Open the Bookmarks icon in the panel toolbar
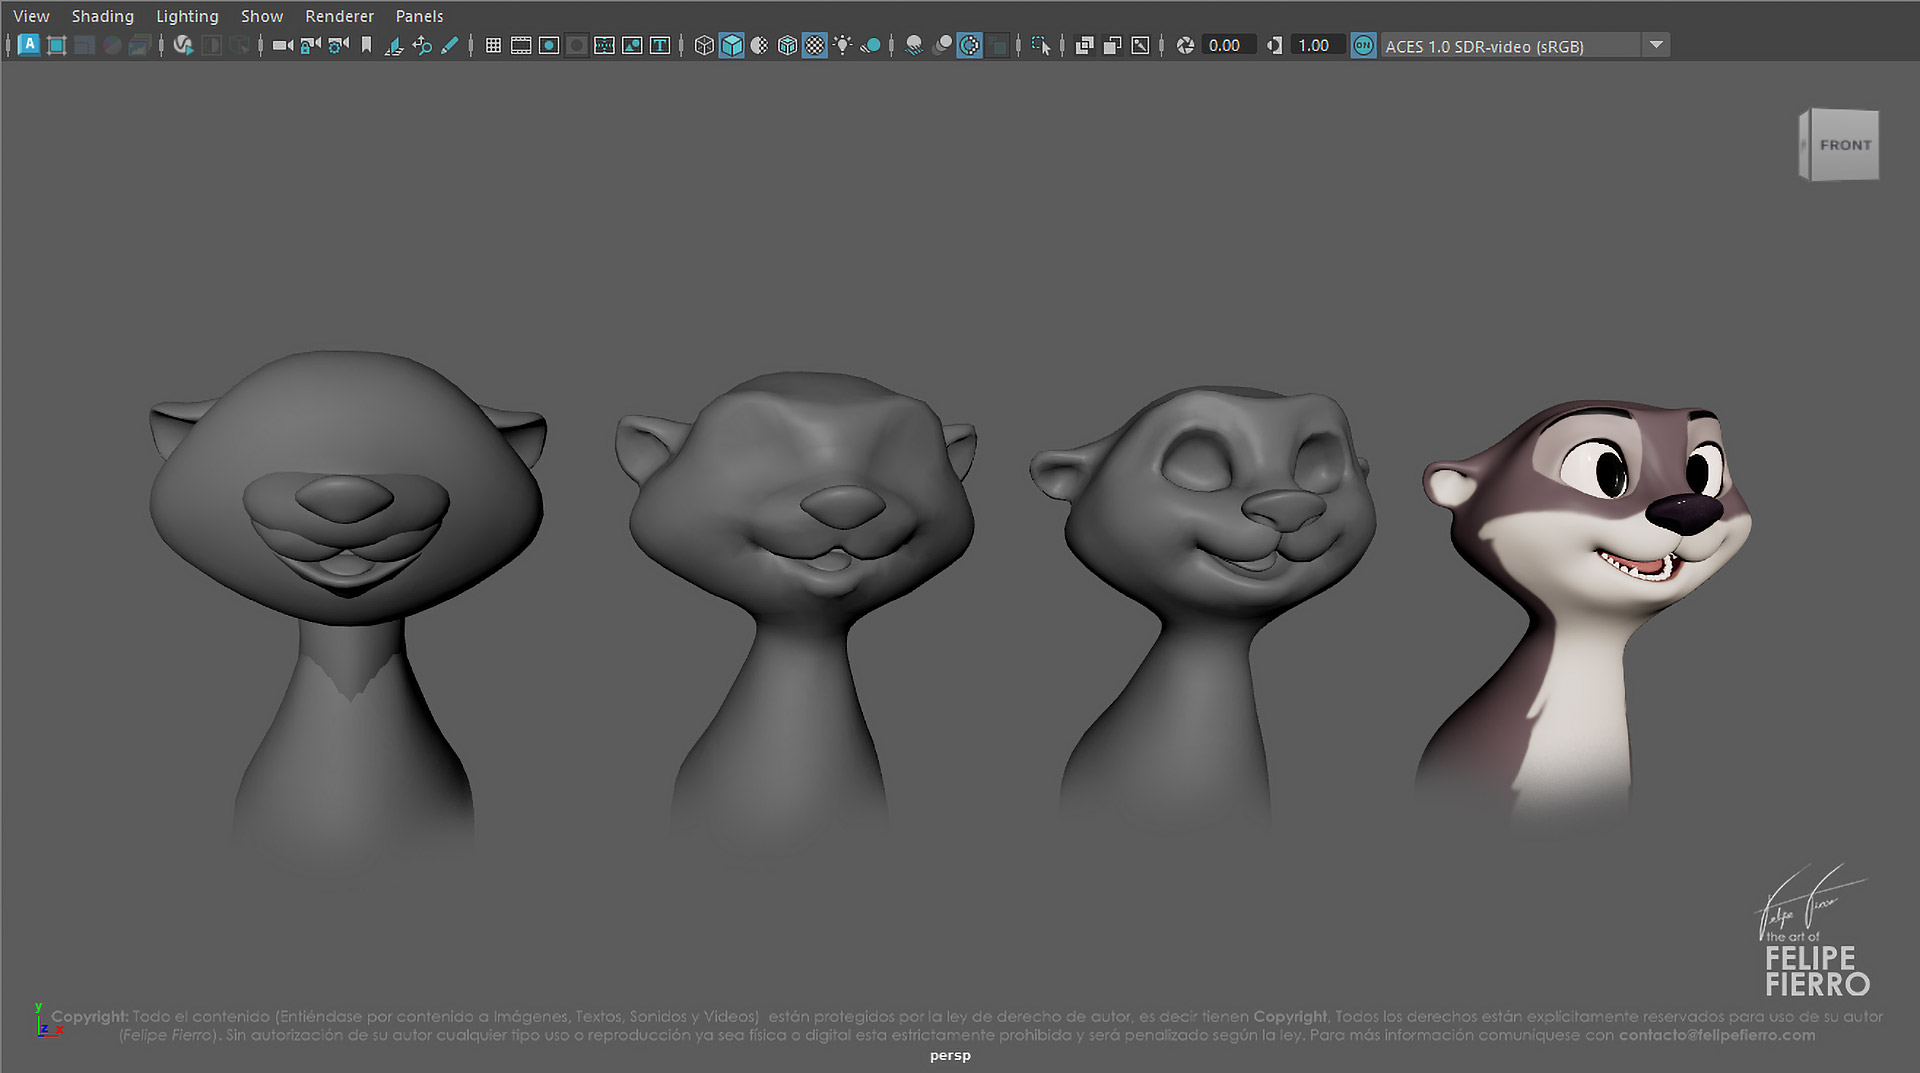1920x1073 pixels. point(367,45)
